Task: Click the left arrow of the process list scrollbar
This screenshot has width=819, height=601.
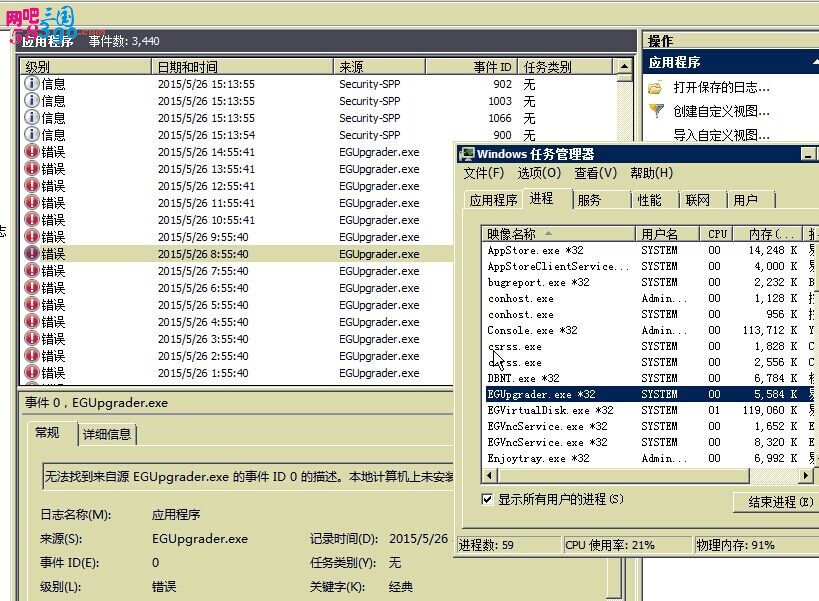Action: click(x=489, y=476)
